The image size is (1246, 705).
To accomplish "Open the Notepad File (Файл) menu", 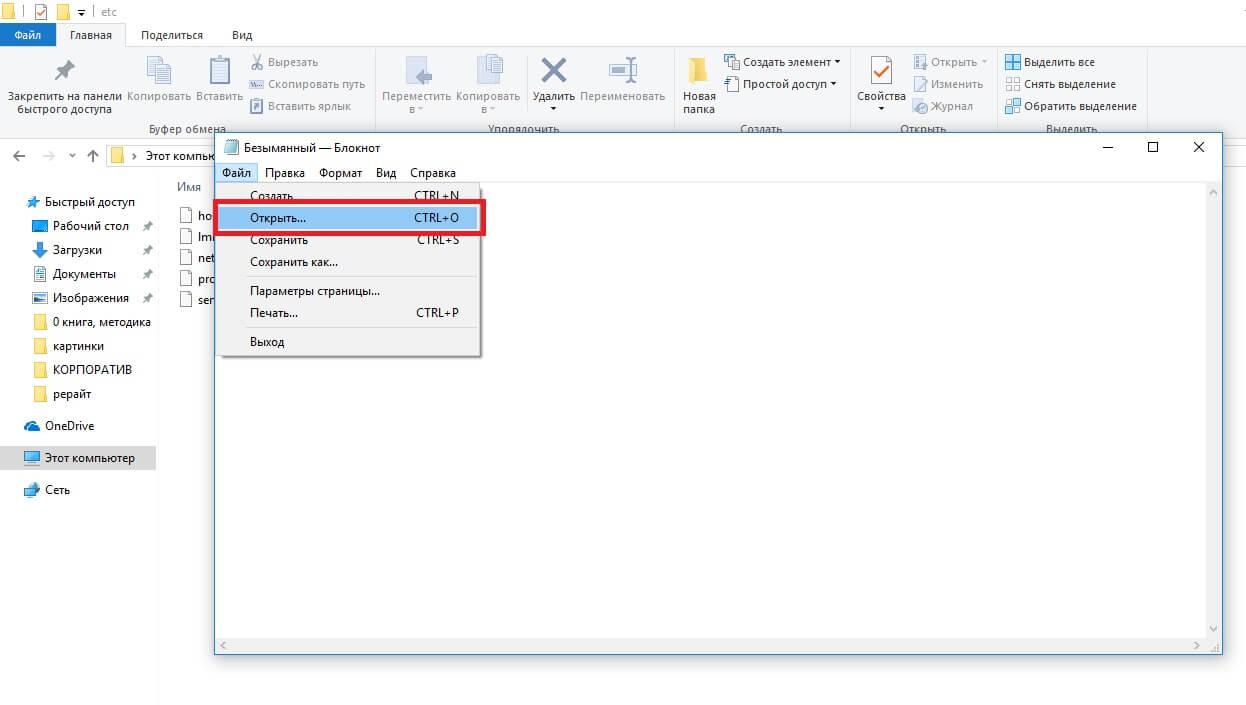I will [236, 173].
